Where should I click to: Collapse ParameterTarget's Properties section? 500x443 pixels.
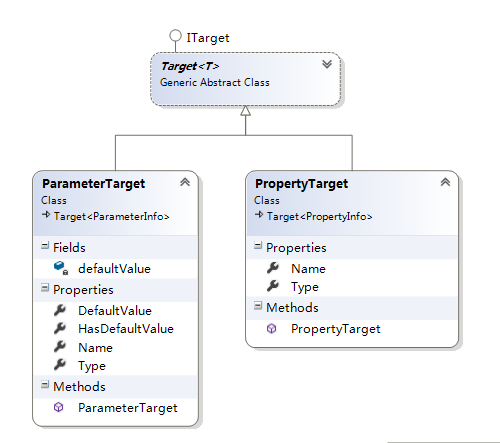(x=45, y=288)
